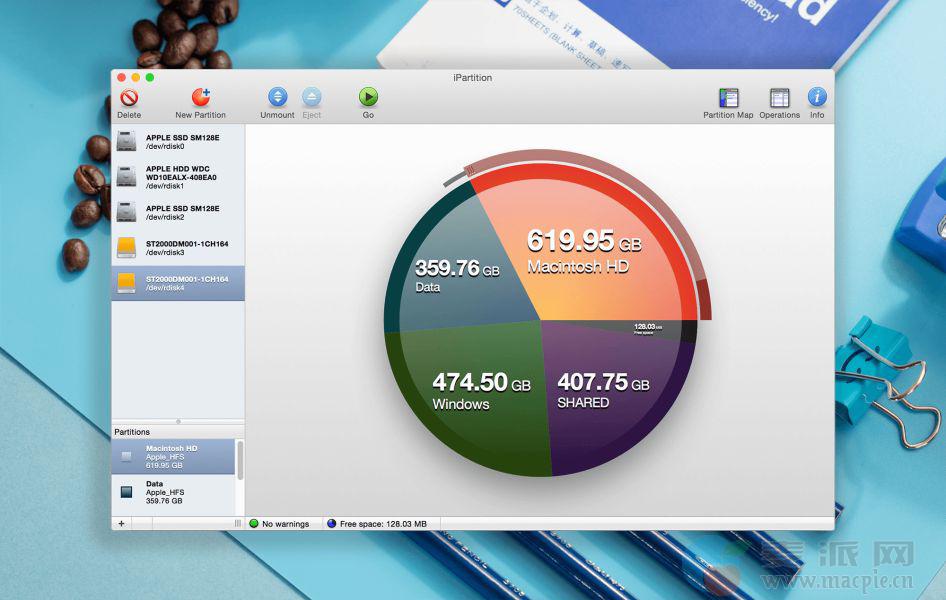Click the Partitions list scrollbar
946x600 pixels.
click(240, 458)
